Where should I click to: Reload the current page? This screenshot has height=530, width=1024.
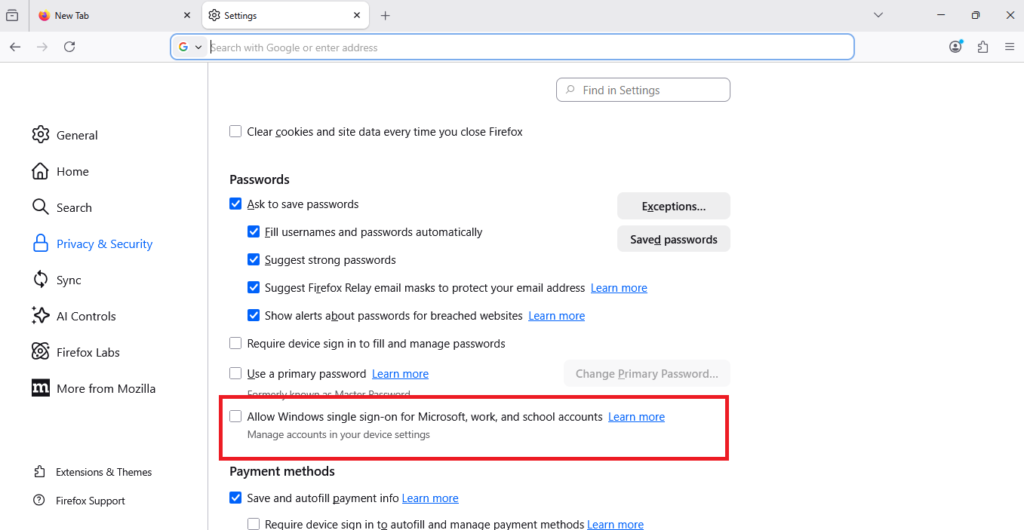(70, 47)
